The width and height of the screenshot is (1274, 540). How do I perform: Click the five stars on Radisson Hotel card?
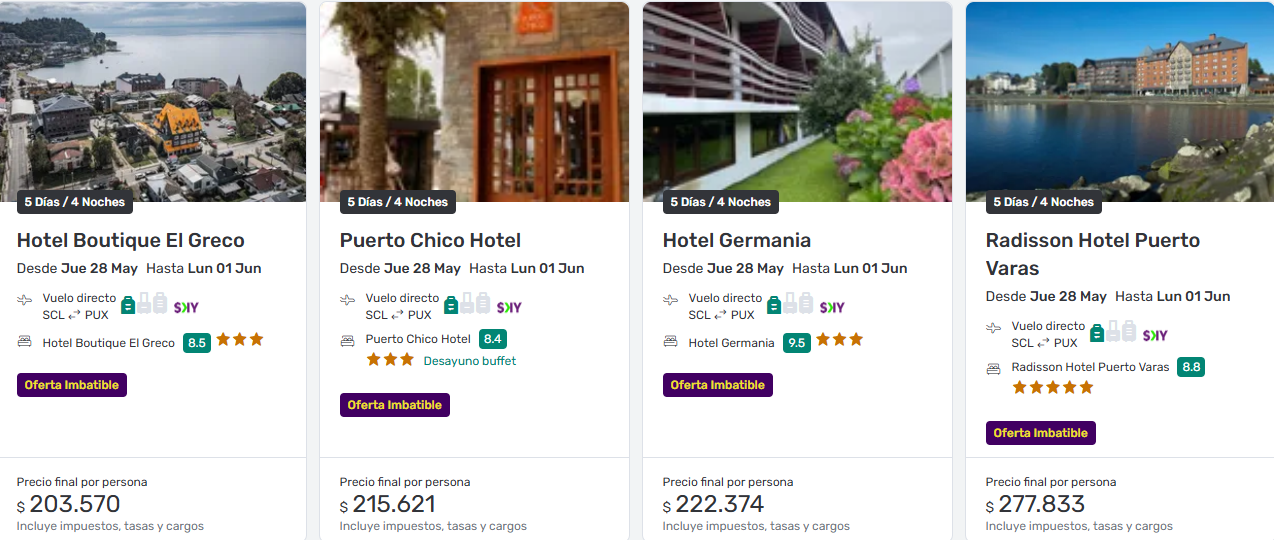coord(1052,387)
